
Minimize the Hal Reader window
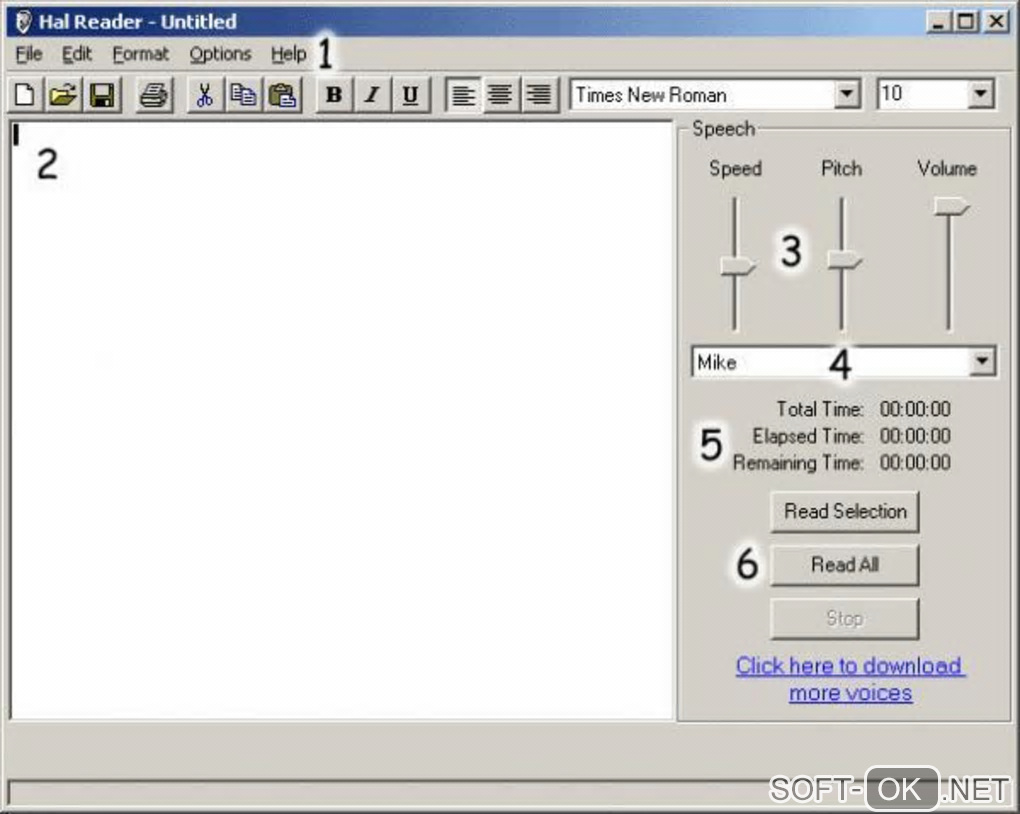(x=937, y=21)
